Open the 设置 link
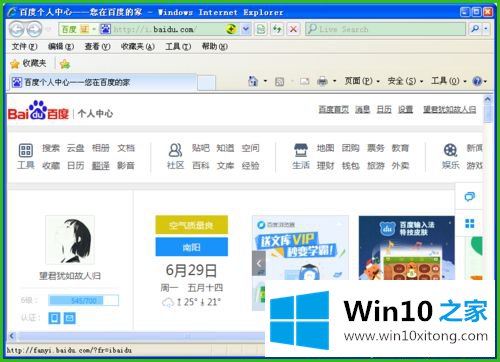500x362 pixels. point(406,109)
